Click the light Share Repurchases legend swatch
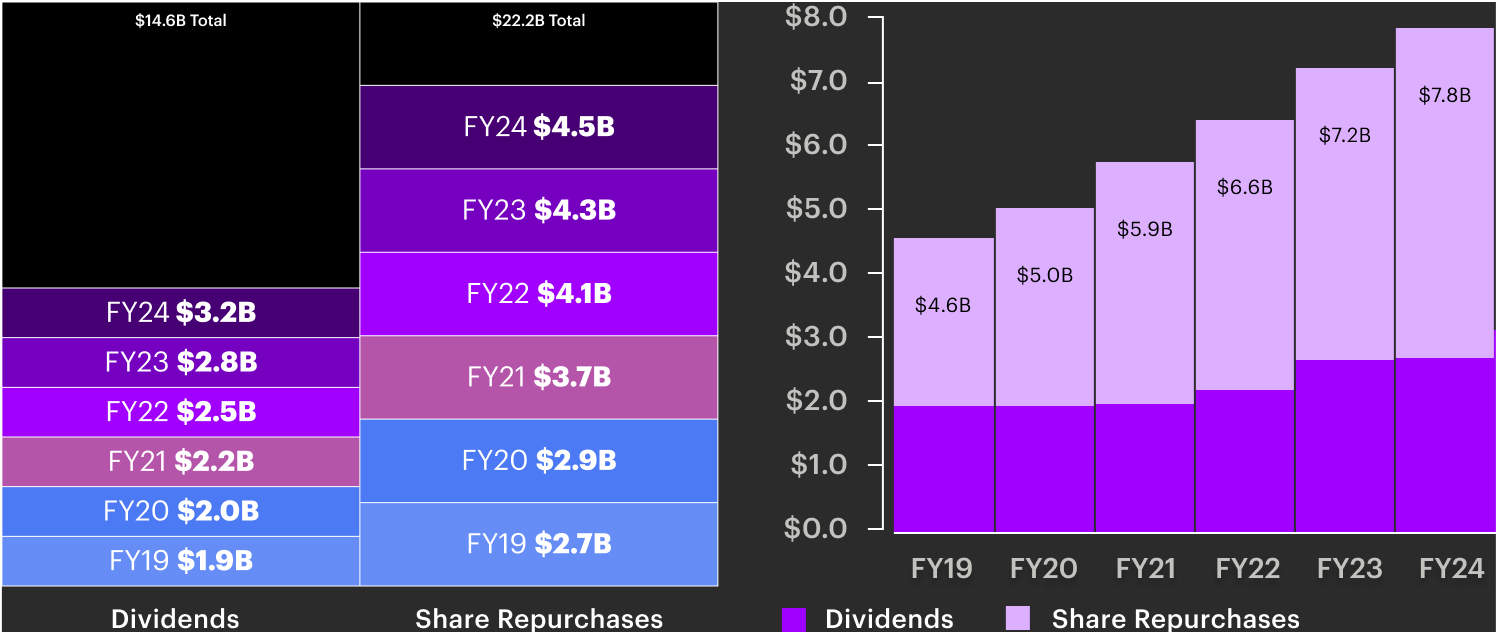The height and width of the screenshot is (632, 1496). tap(1018, 619)
